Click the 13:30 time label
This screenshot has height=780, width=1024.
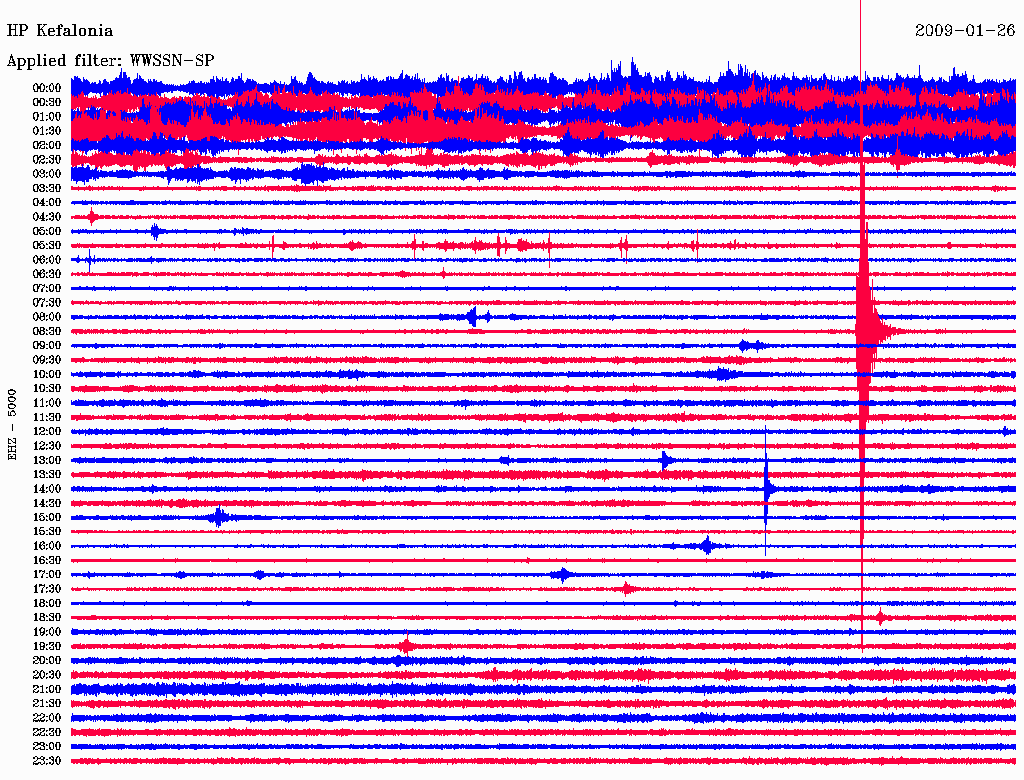pos(47,475)
